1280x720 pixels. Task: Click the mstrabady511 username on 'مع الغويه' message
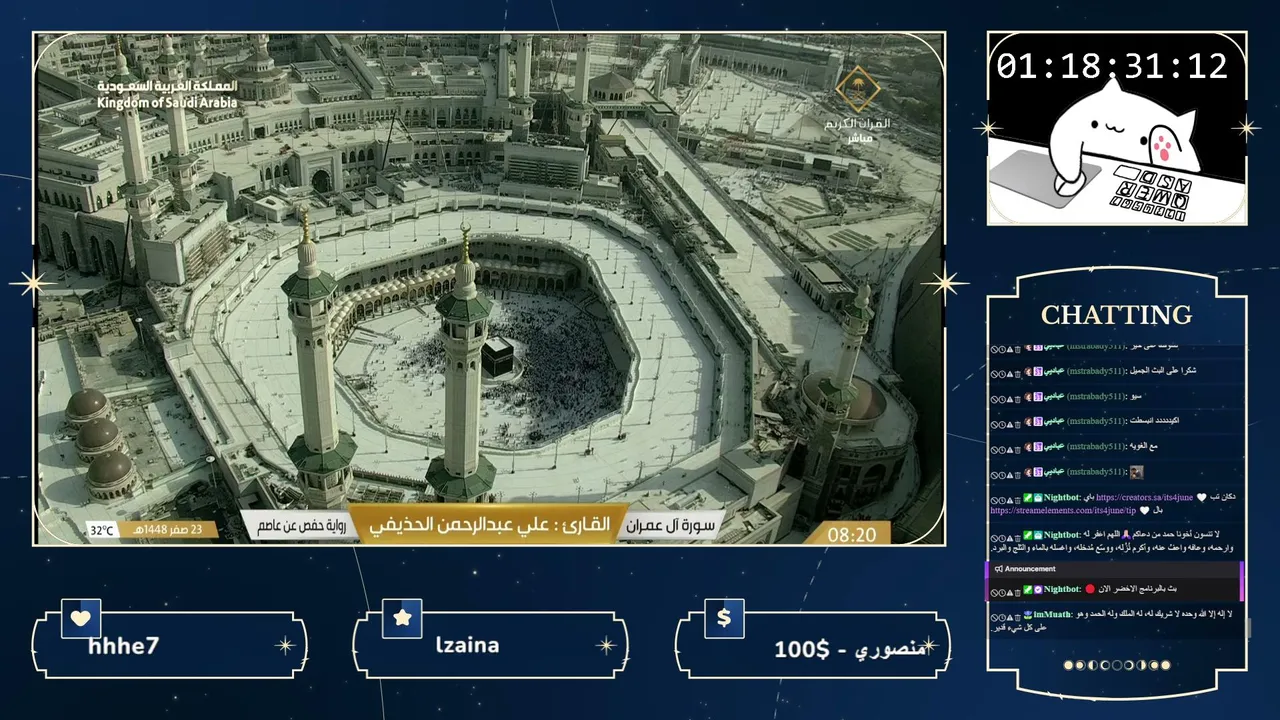[x=1096, y=446]
